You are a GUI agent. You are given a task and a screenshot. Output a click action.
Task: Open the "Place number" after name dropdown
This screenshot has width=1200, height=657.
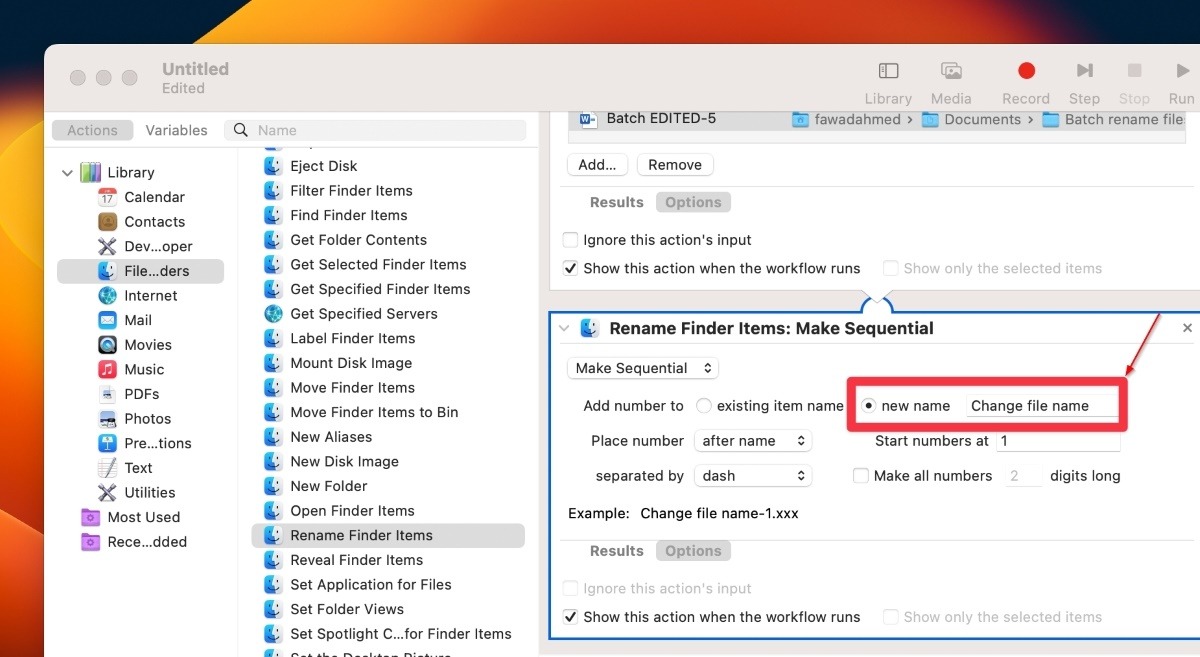753,440
